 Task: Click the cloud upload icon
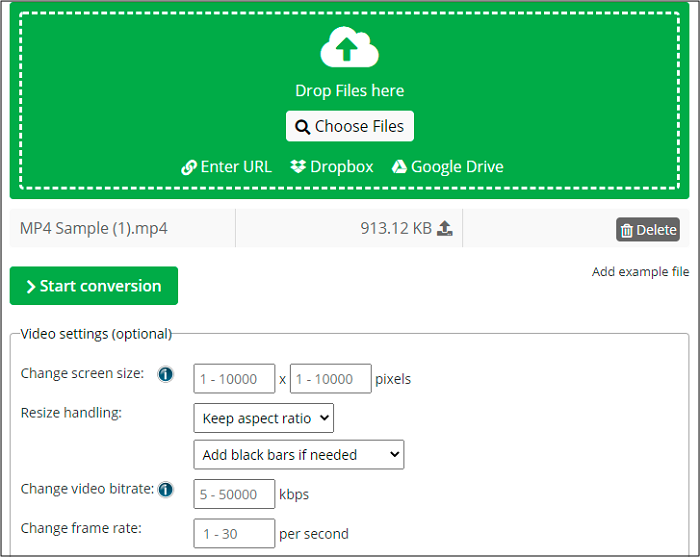[x=349, y=49]
